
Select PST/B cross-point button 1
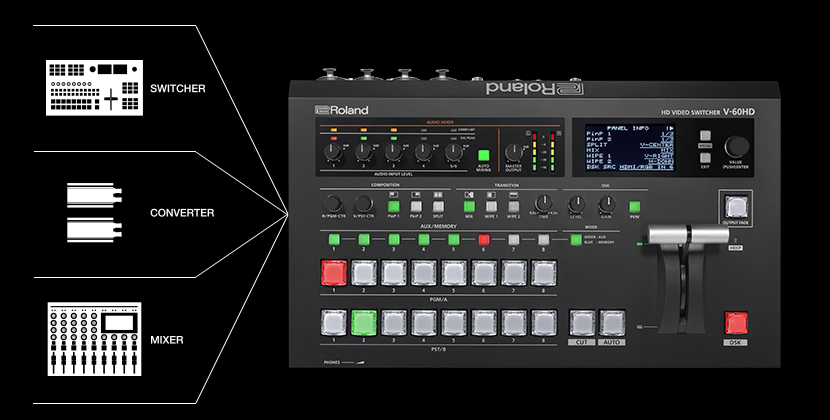pos(333,323)
